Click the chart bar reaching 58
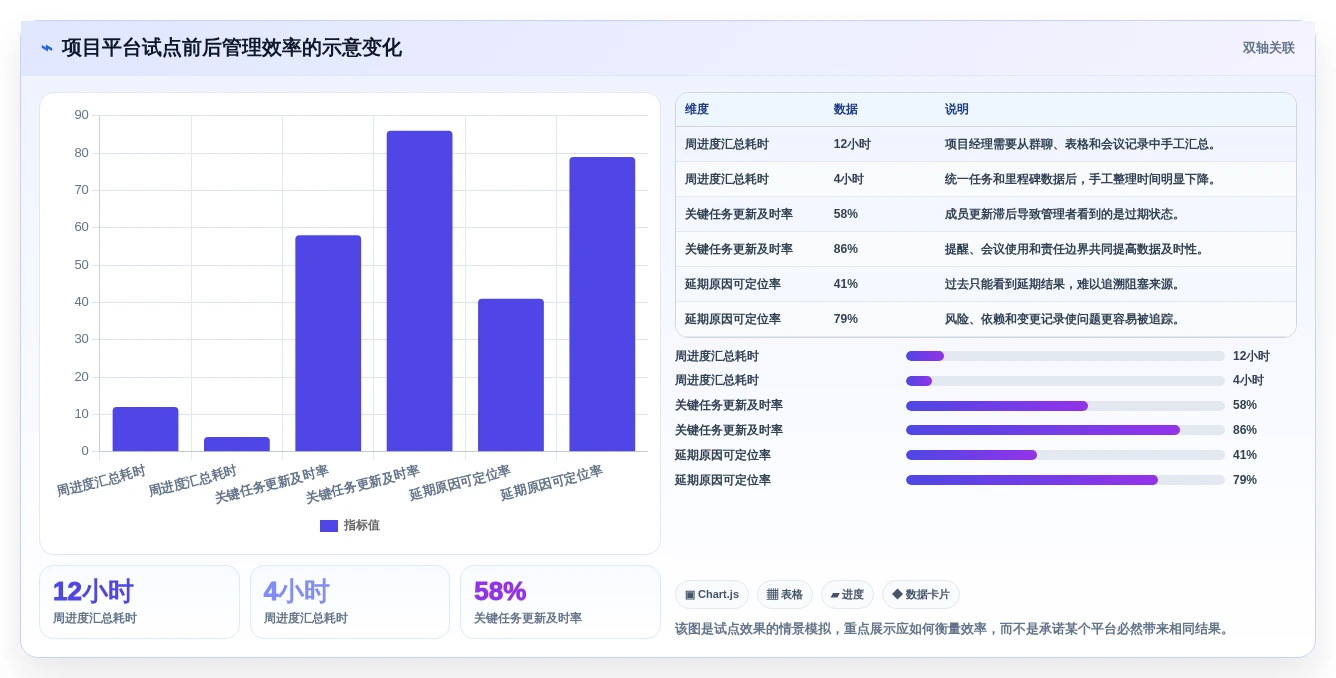1336x678 pixels. [x=328, y=343]
